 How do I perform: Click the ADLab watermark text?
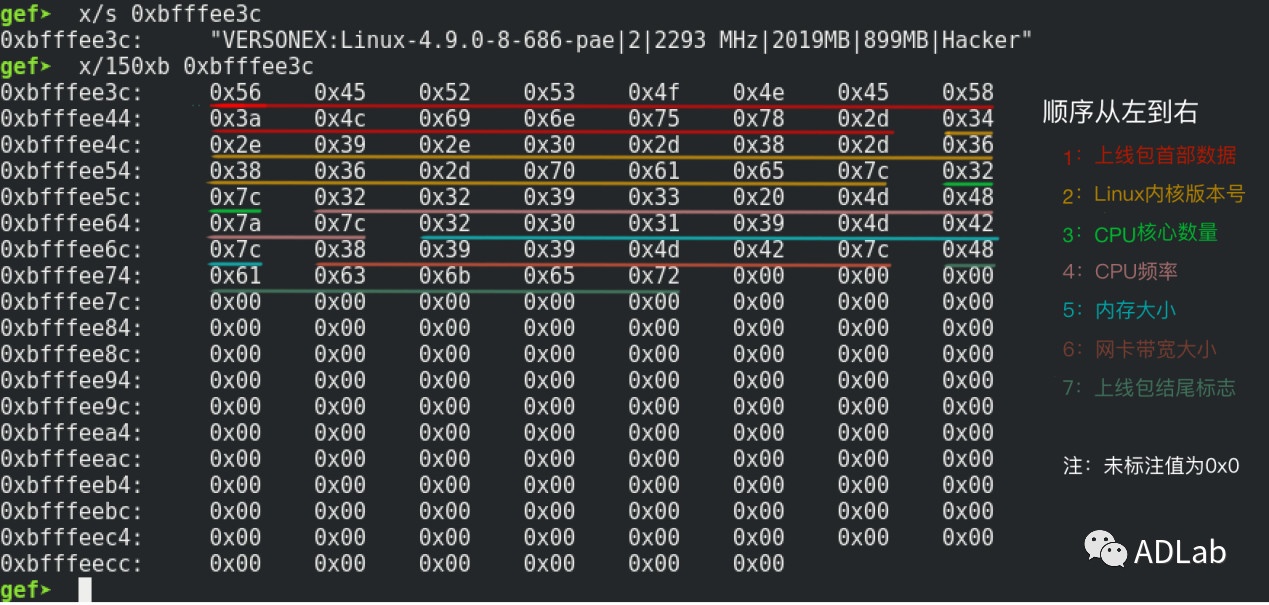[x=1180, y=551]
